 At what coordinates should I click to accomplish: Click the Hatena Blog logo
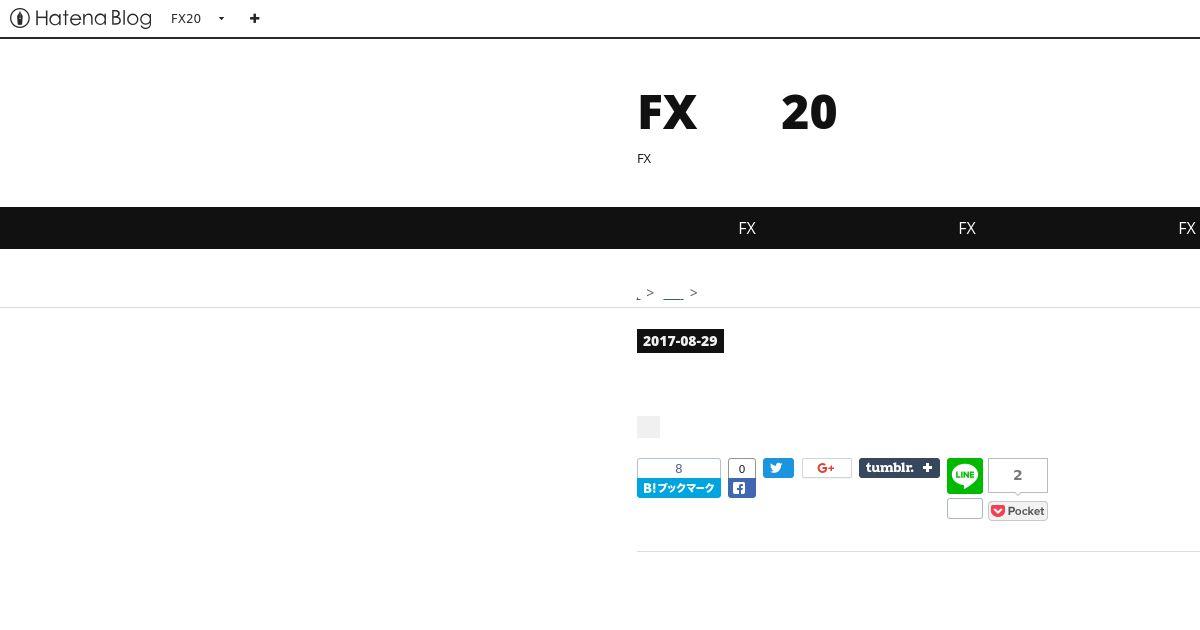(x=81, y=18)
